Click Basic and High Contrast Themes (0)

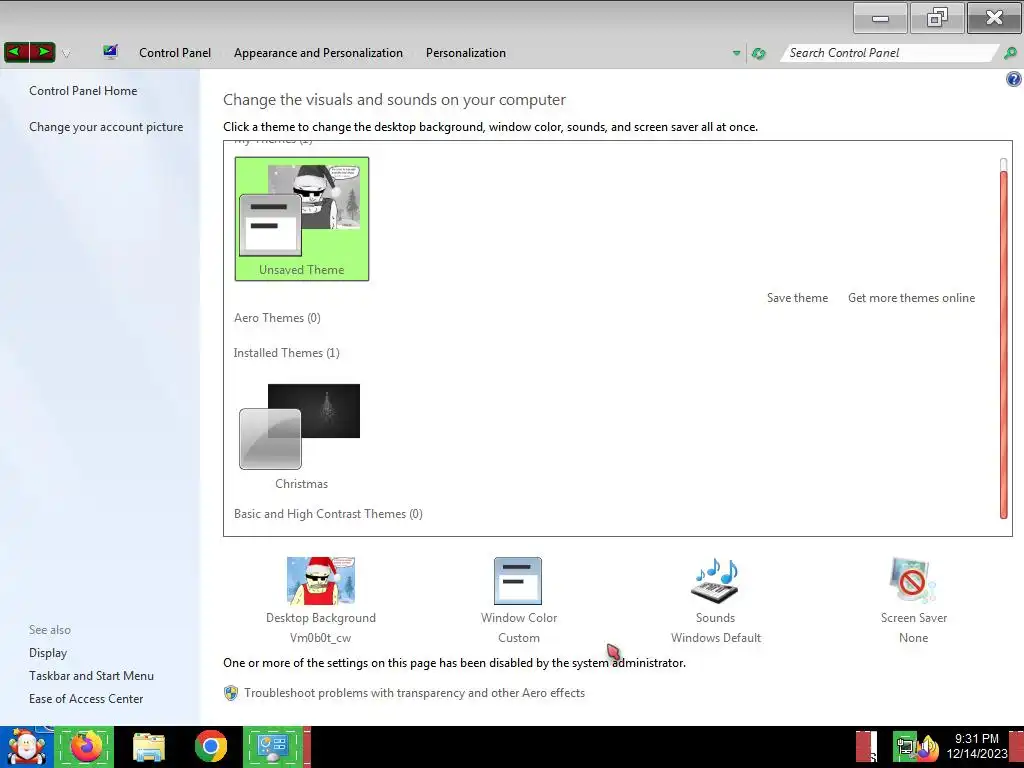(328, 514)
